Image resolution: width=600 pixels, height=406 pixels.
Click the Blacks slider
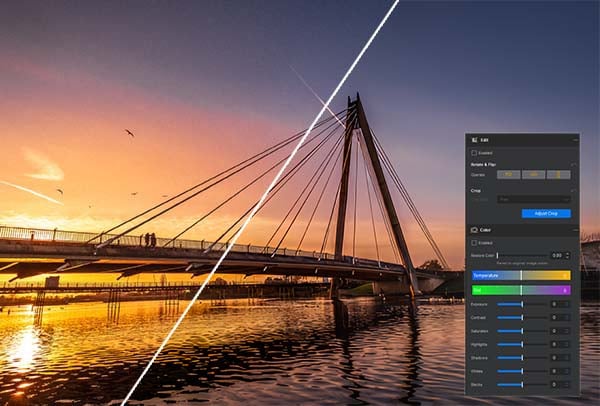[x=522, y=385]
